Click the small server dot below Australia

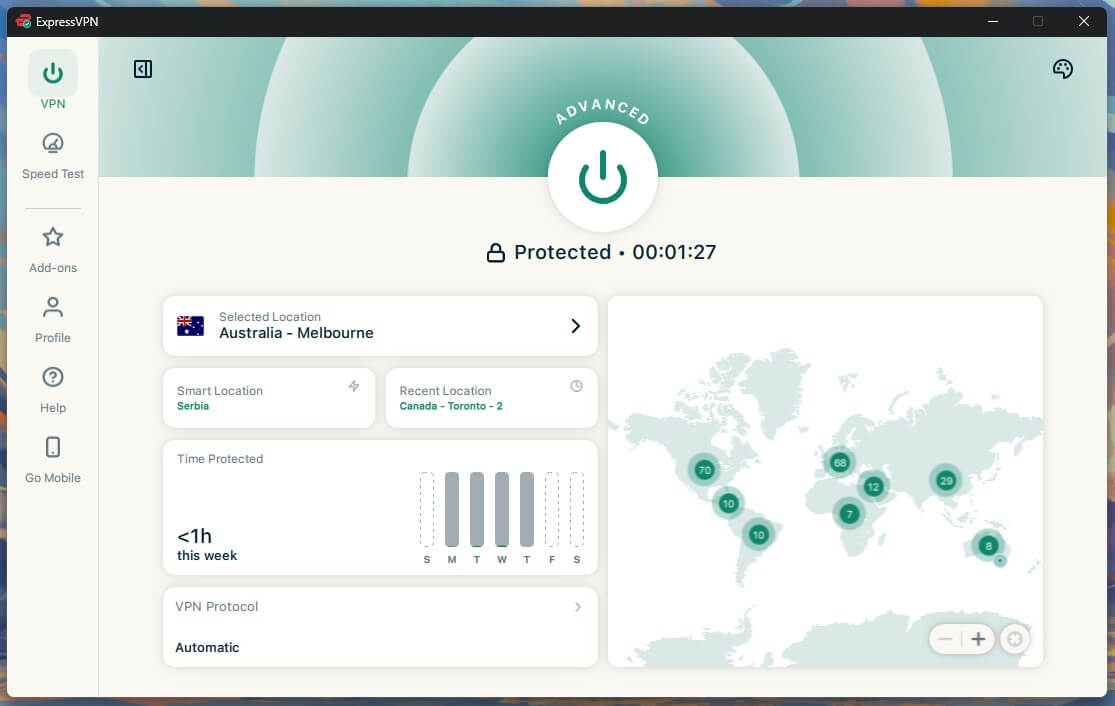1000,561
